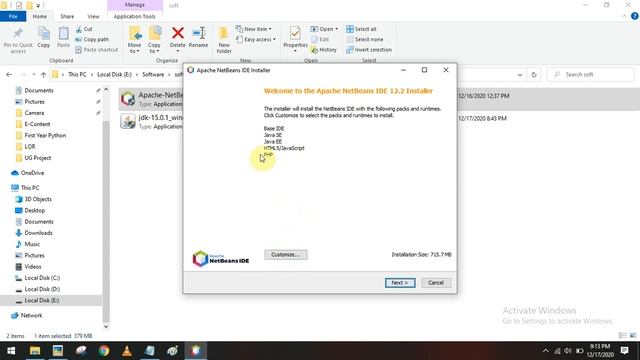
Task: Refresh the folder view
Action: (534, 75)
